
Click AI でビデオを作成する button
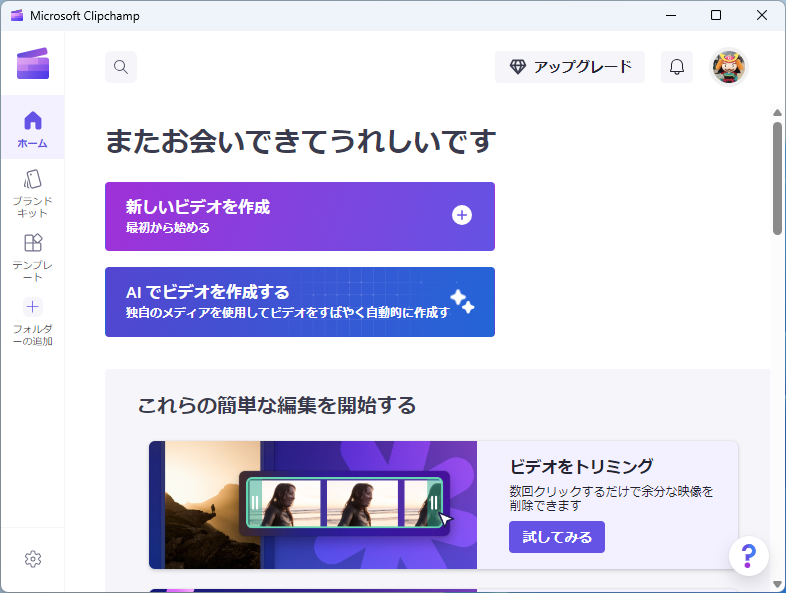[x=300, y=302]
